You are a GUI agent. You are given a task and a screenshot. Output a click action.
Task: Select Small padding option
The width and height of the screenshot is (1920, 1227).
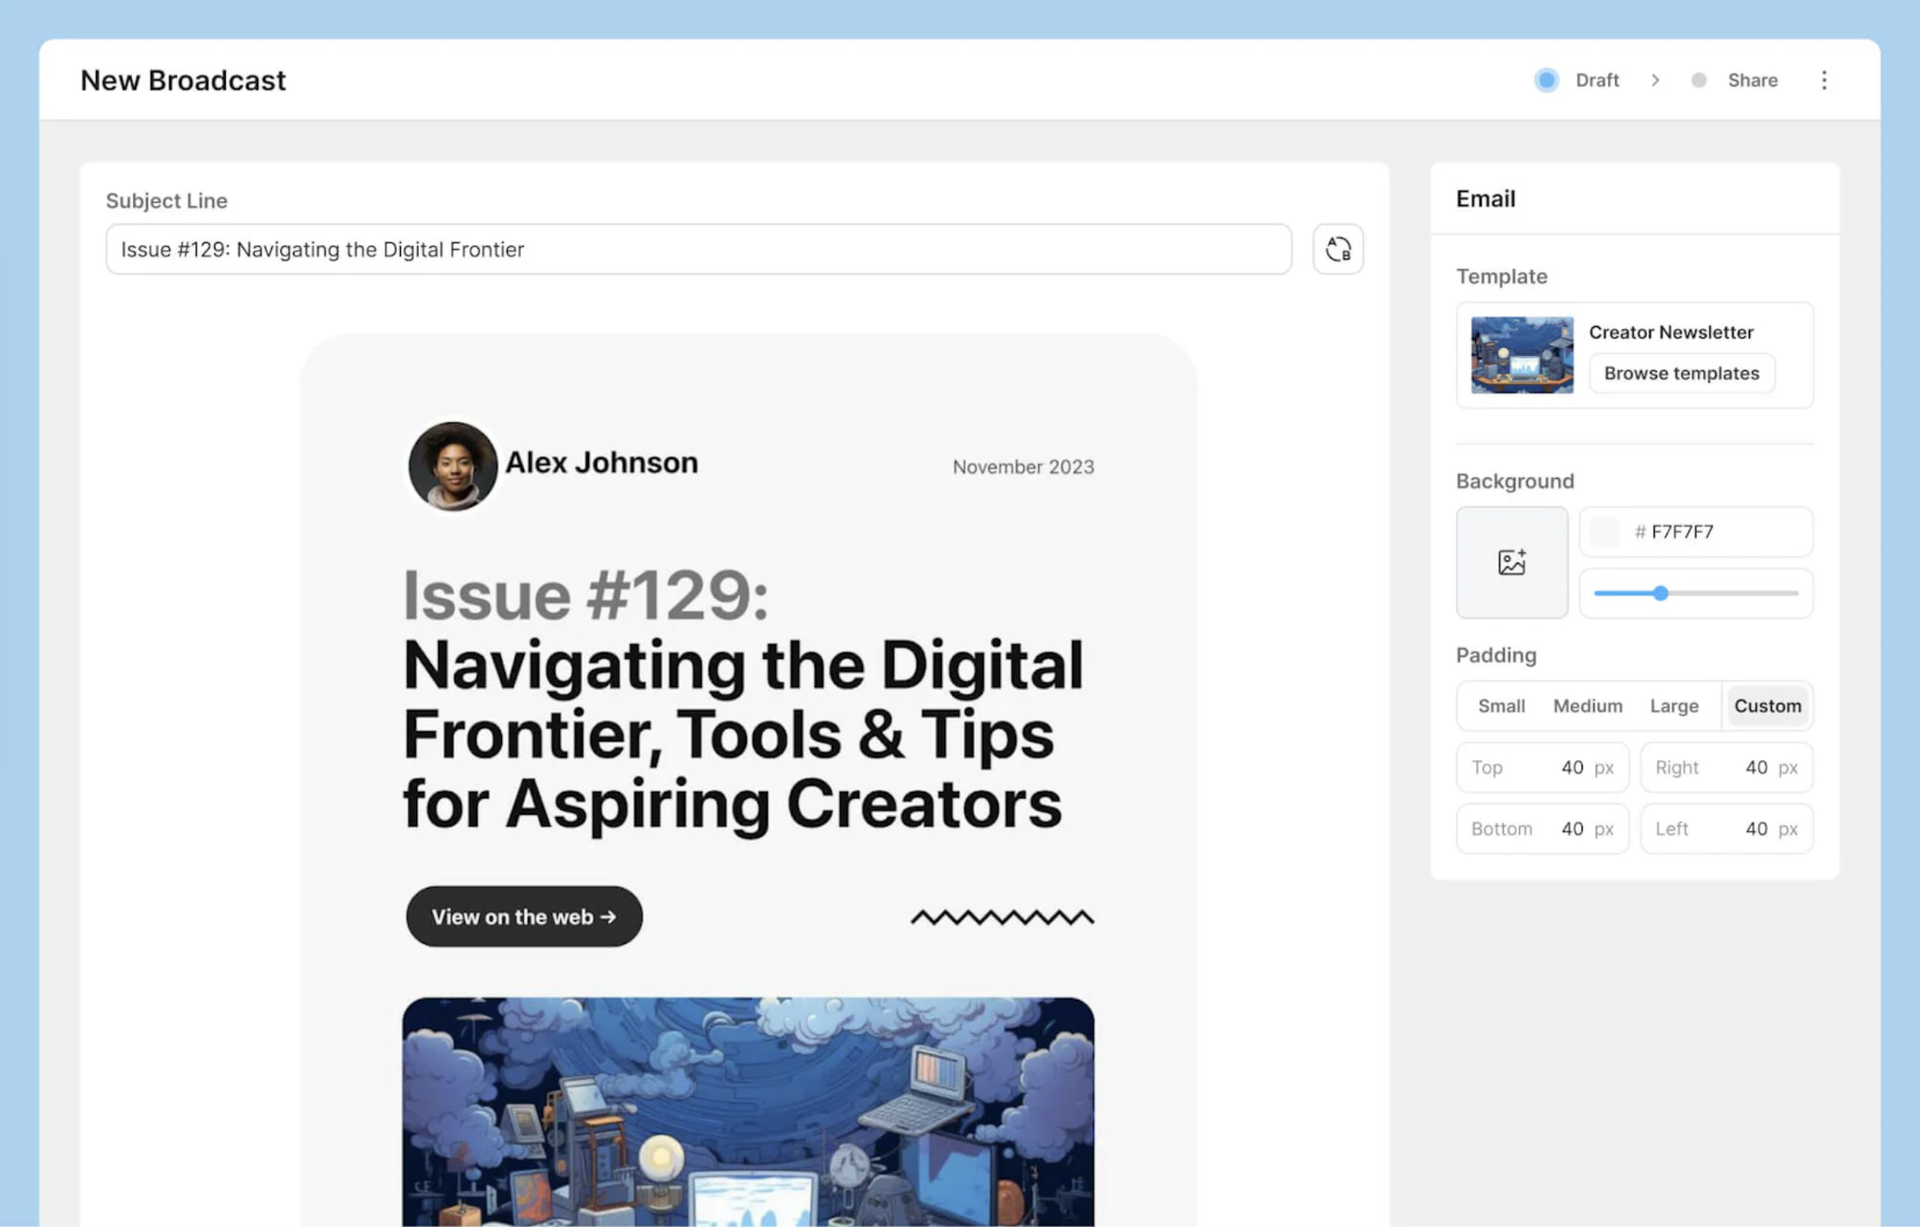pyautogui.click(x=1500, y=706)
